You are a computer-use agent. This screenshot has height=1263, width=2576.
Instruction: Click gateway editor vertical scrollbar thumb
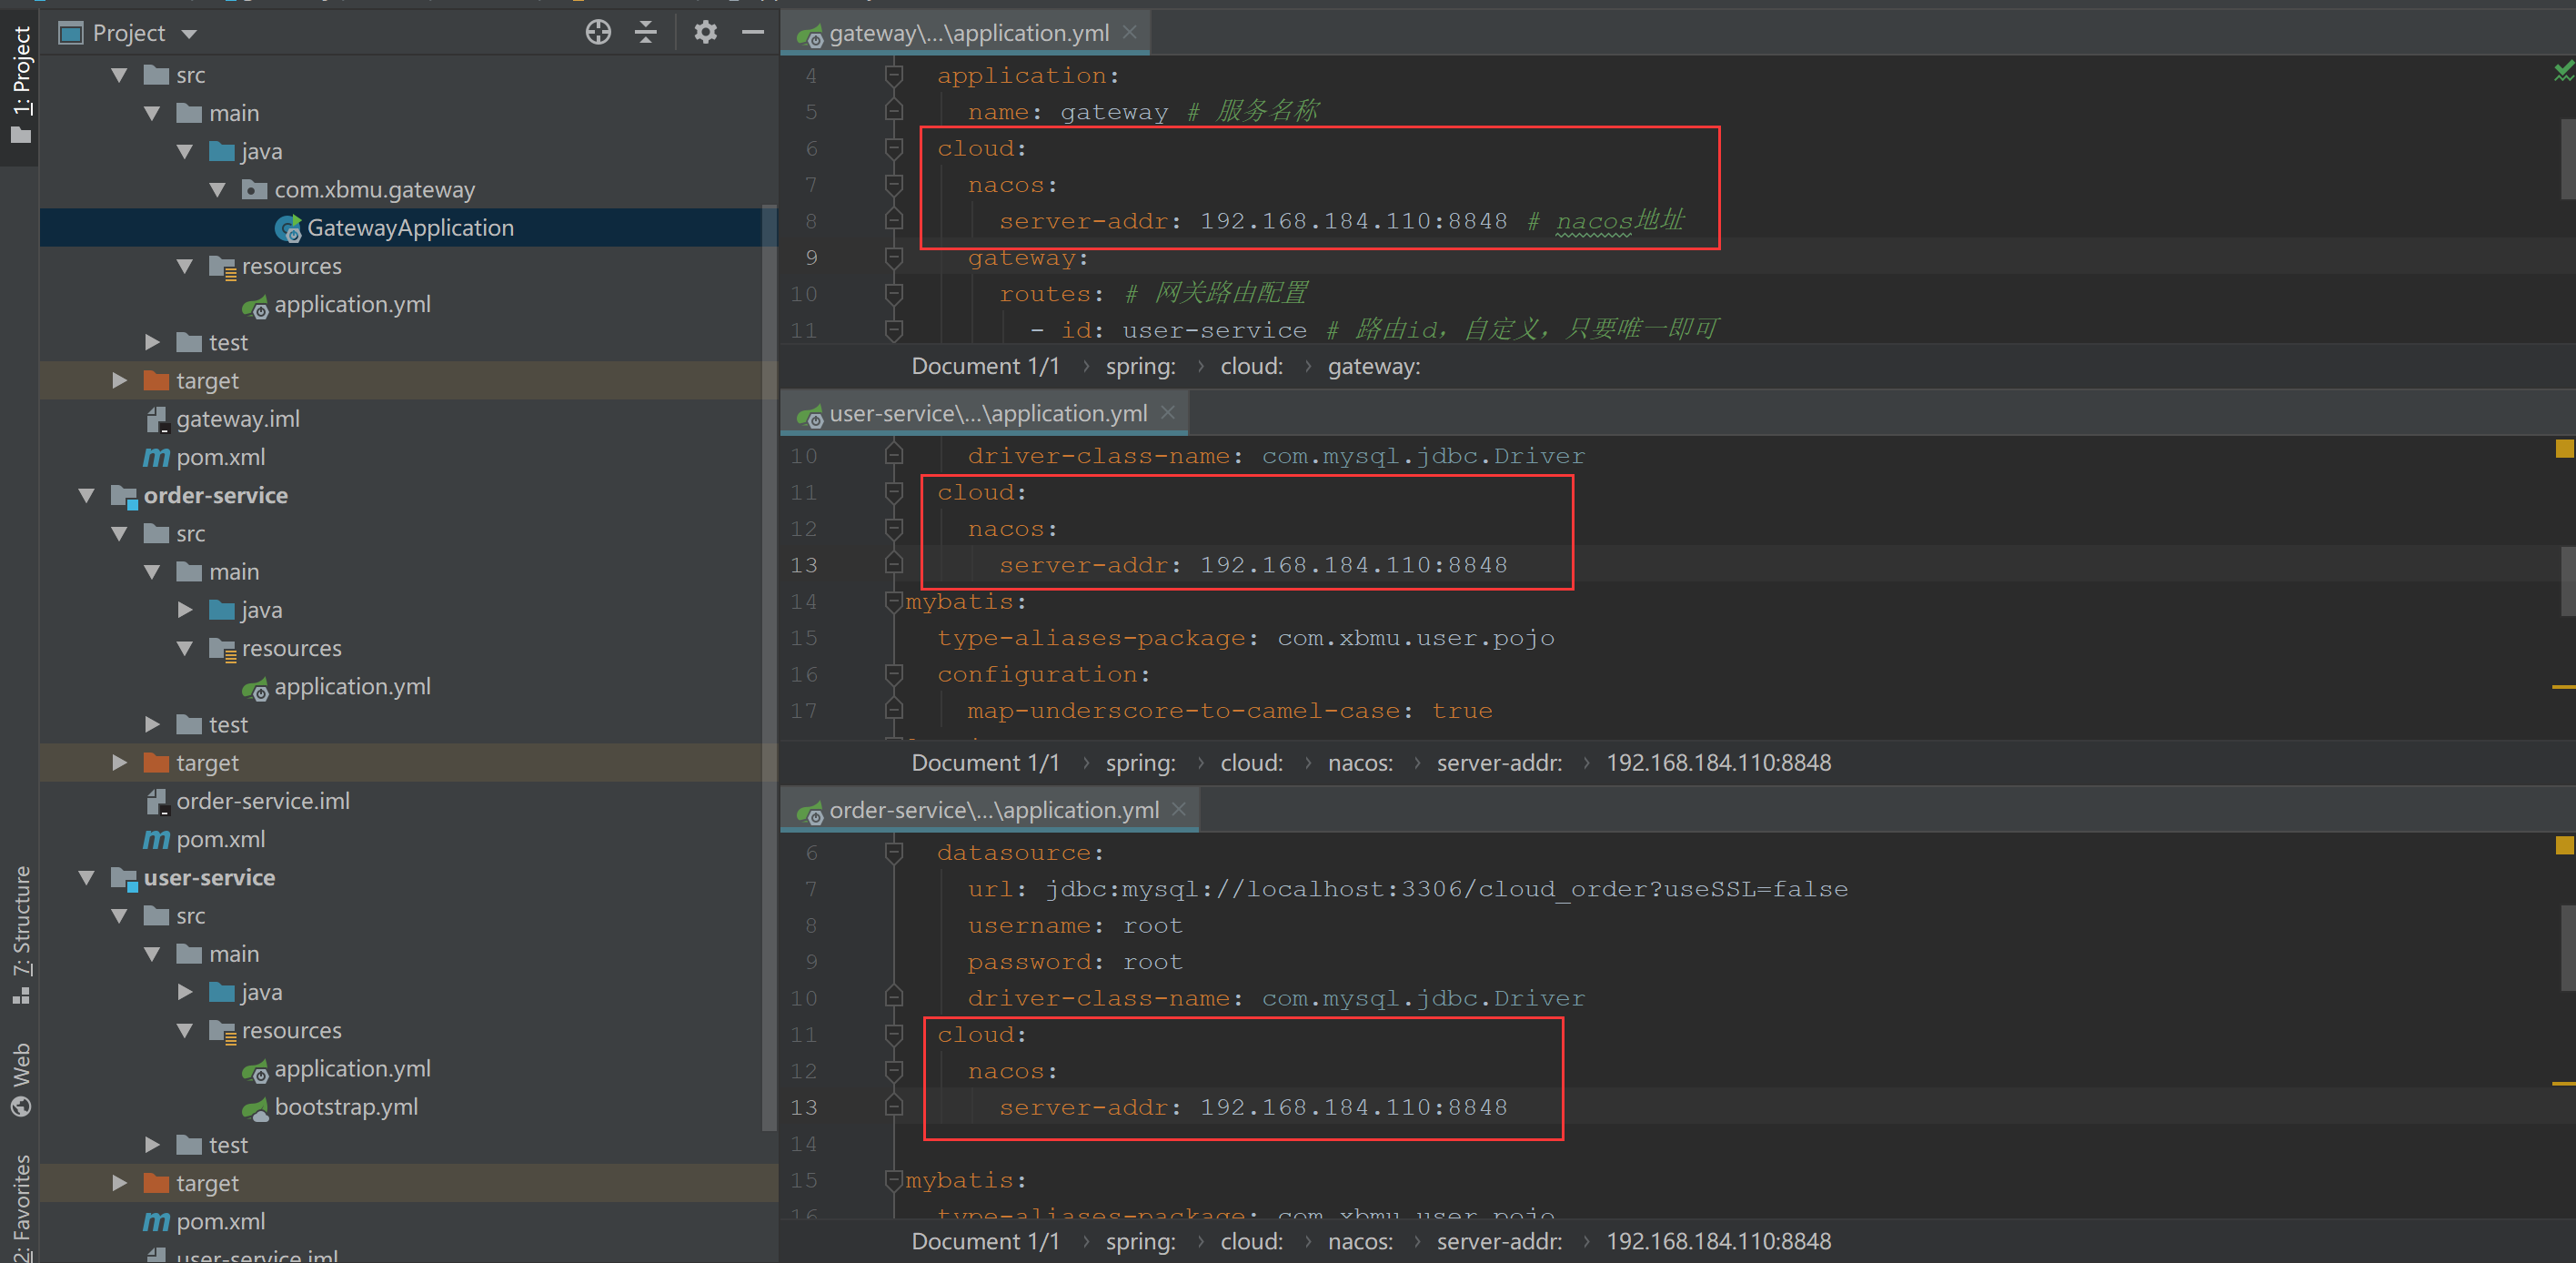2567,160
